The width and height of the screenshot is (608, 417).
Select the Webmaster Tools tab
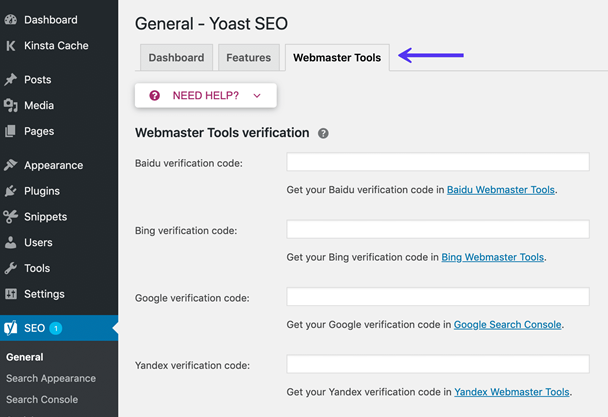(337, 58)
